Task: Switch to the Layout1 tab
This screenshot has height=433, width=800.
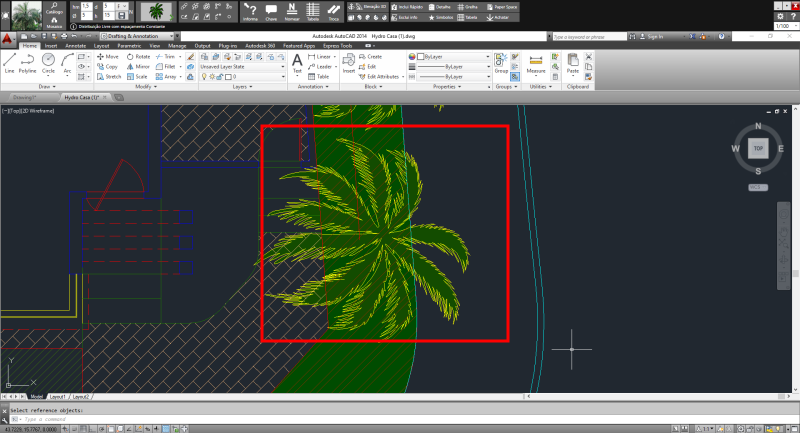Action: click(x=57, y=396)
